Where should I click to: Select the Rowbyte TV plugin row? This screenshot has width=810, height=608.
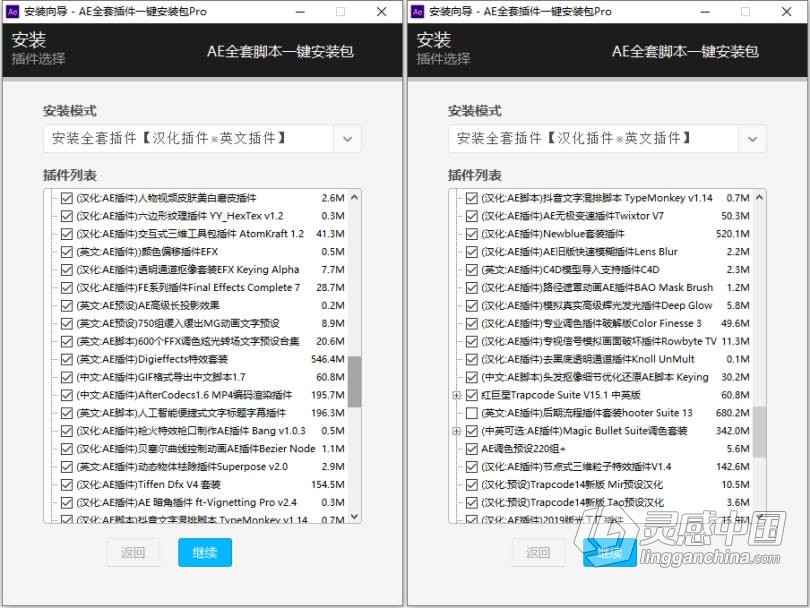(608, 341)
